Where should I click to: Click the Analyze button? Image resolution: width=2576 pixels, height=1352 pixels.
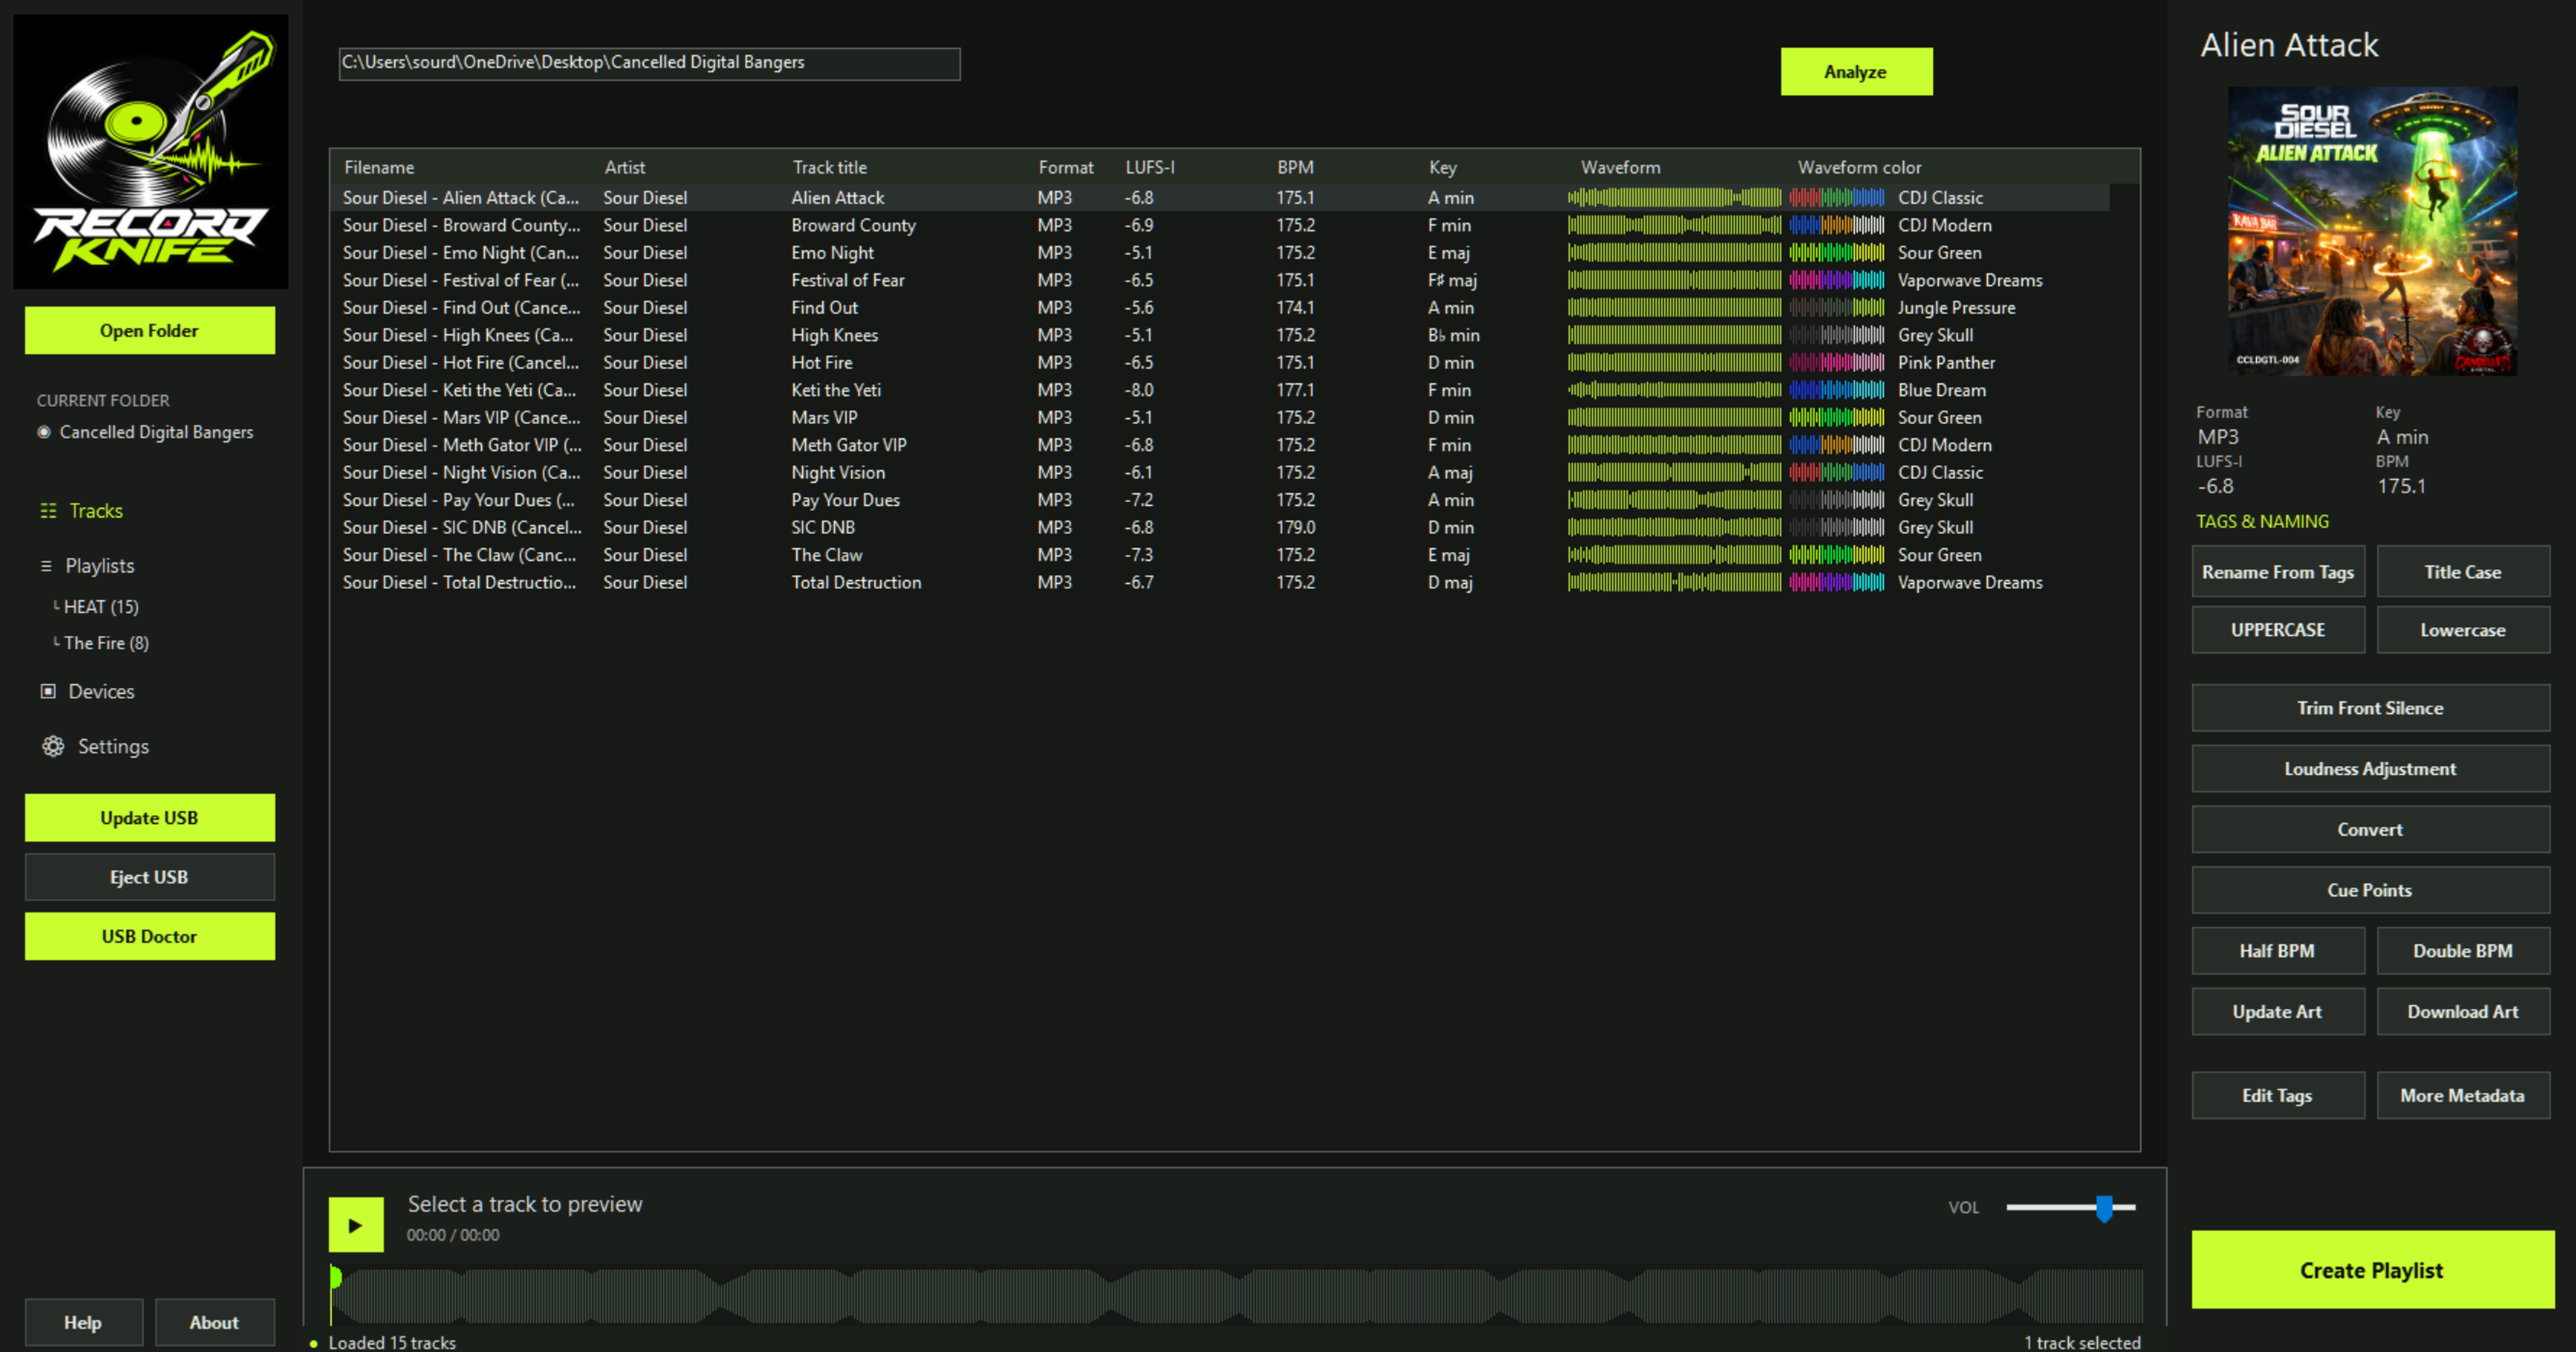click(x=1856, y=72)
